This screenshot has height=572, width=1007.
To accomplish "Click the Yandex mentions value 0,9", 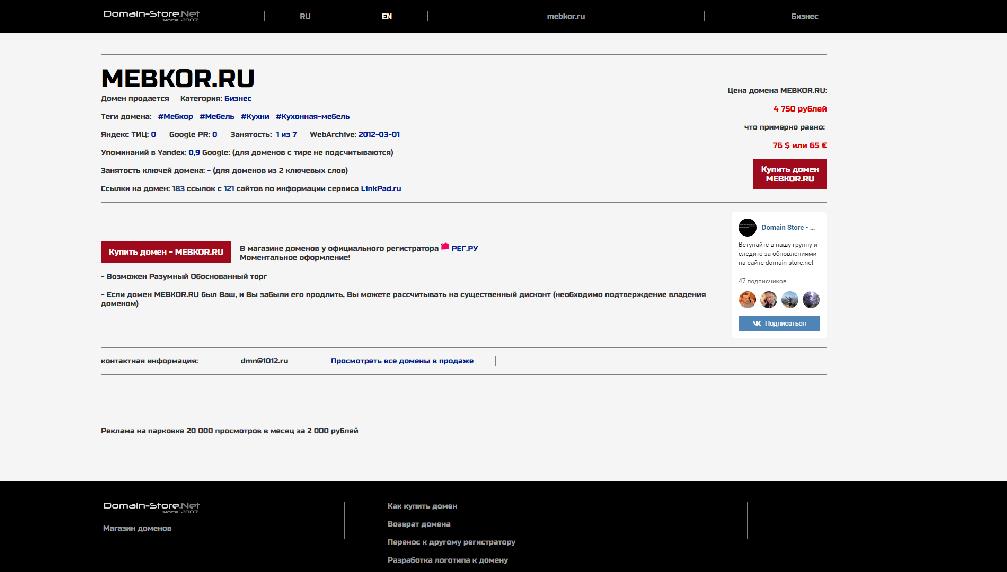I will tap(194, 153).
